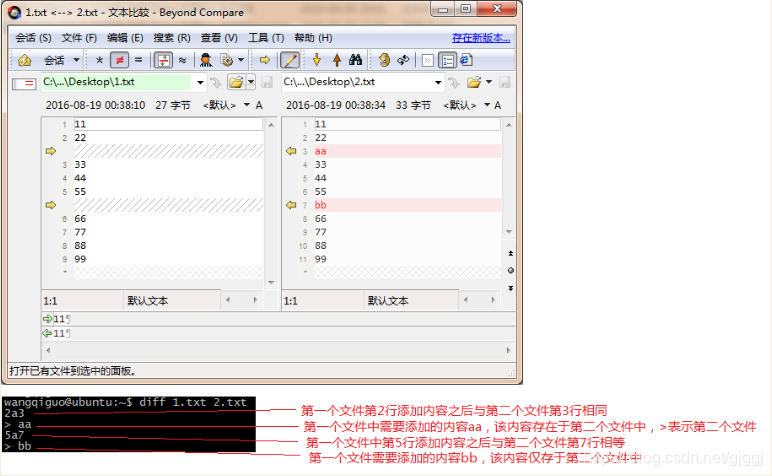The image size is (772, 476).
Task: Jump to Previous Difference up arrow
Action: 337,60
